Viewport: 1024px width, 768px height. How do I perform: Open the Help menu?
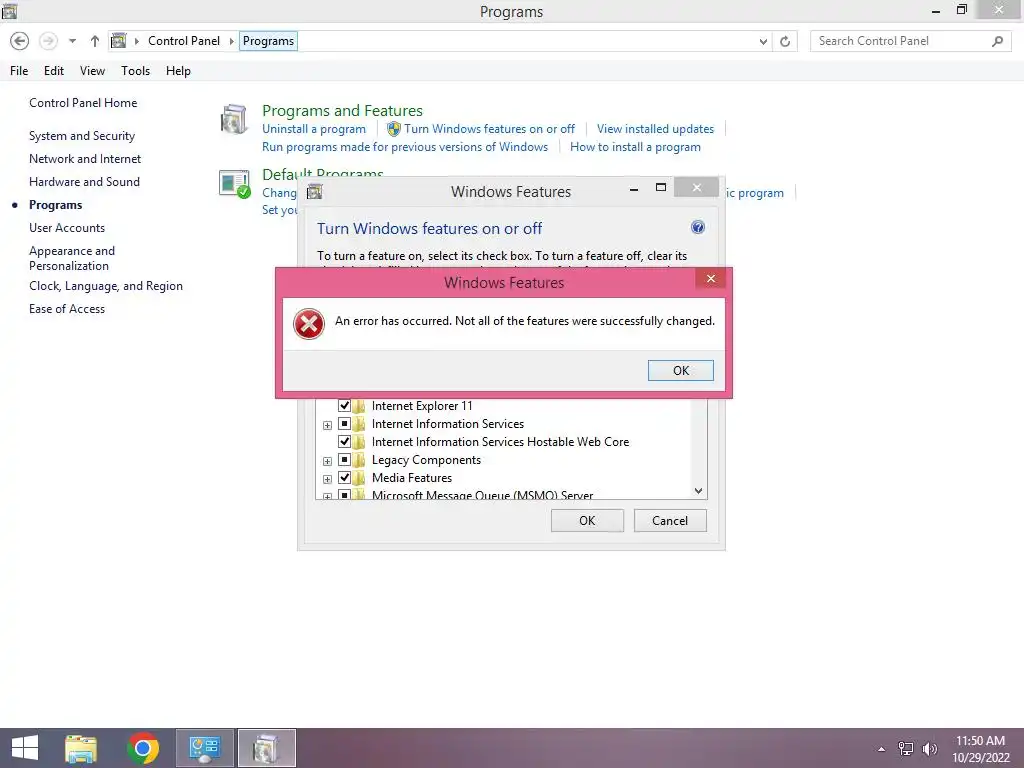point(178,71)
